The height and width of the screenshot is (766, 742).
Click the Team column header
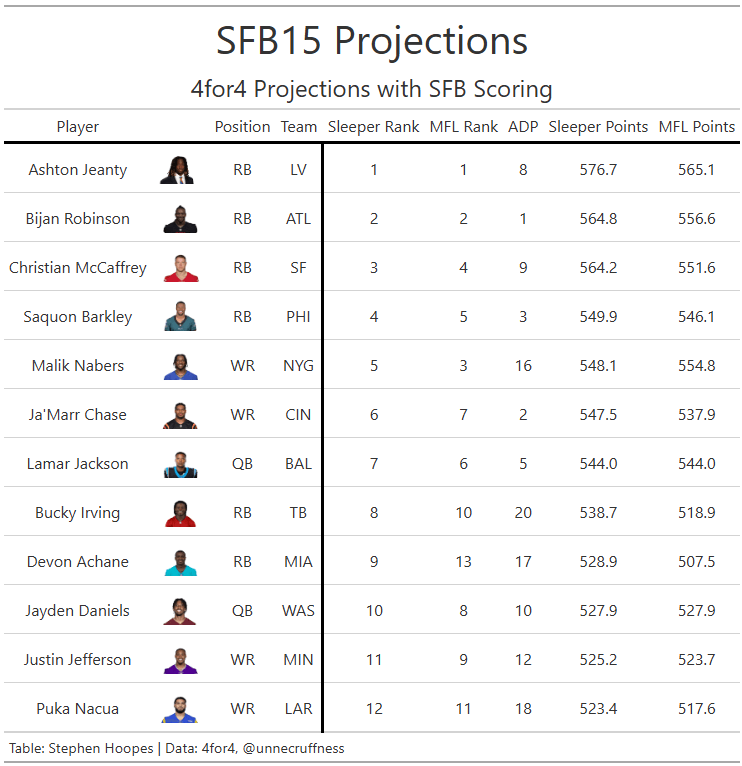(x=299, y=127)
